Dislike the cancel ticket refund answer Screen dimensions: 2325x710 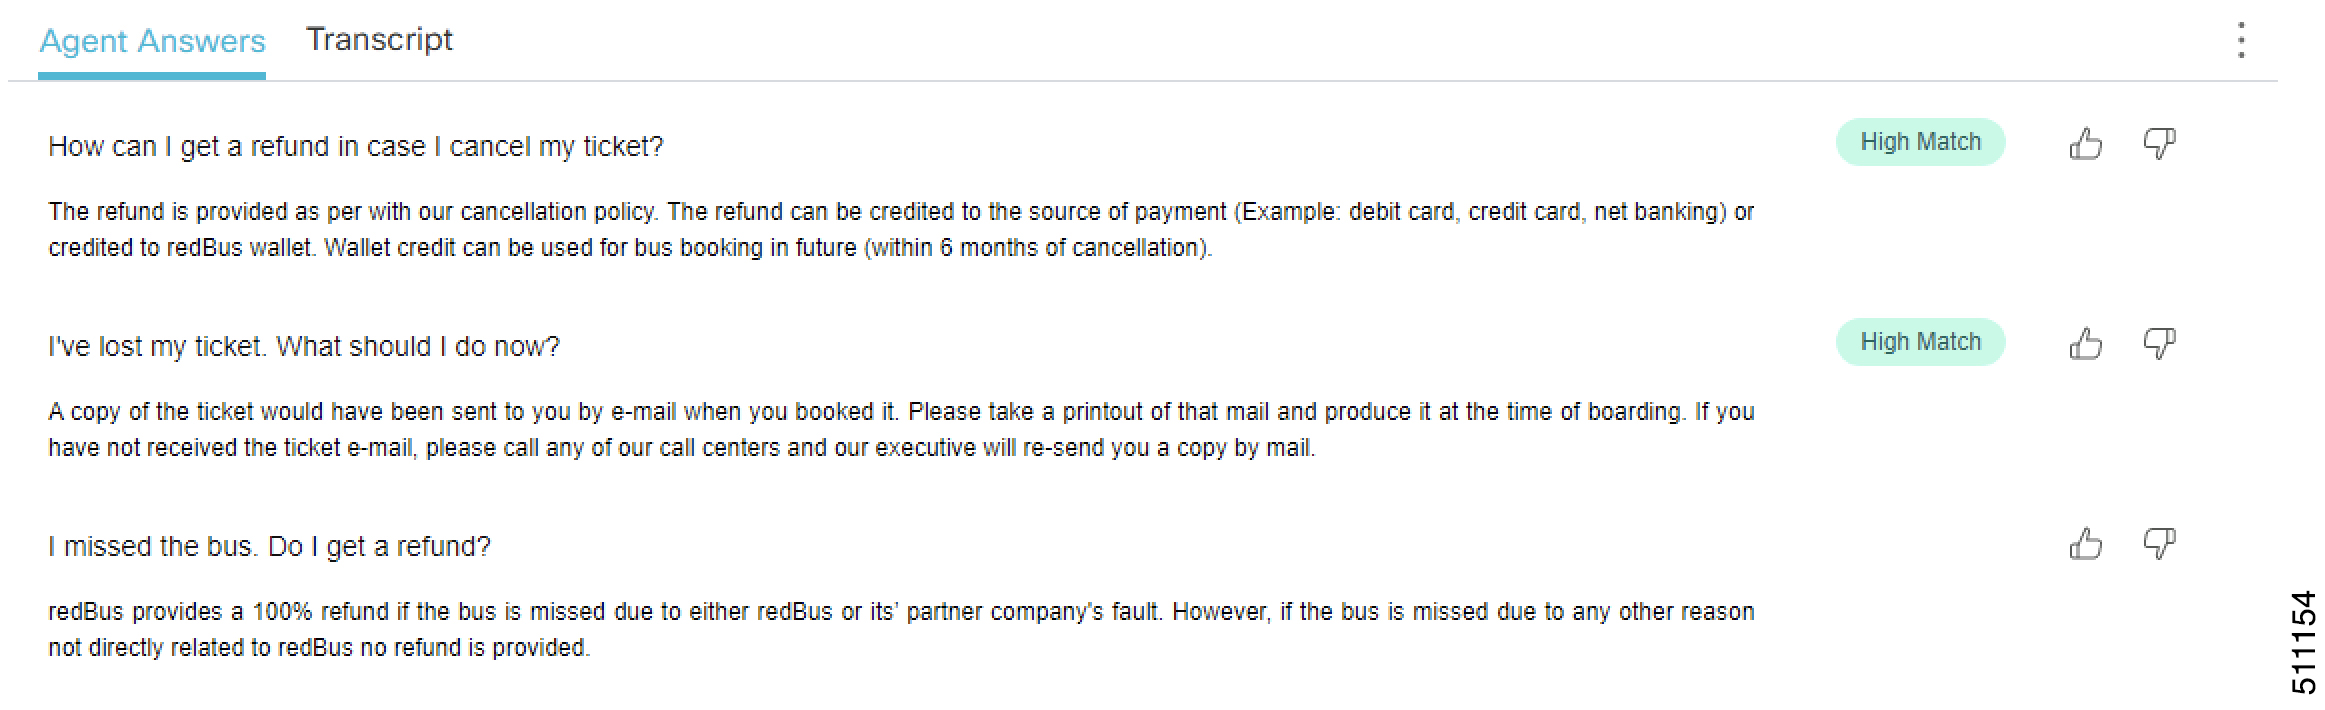[x=2159, y=144]
